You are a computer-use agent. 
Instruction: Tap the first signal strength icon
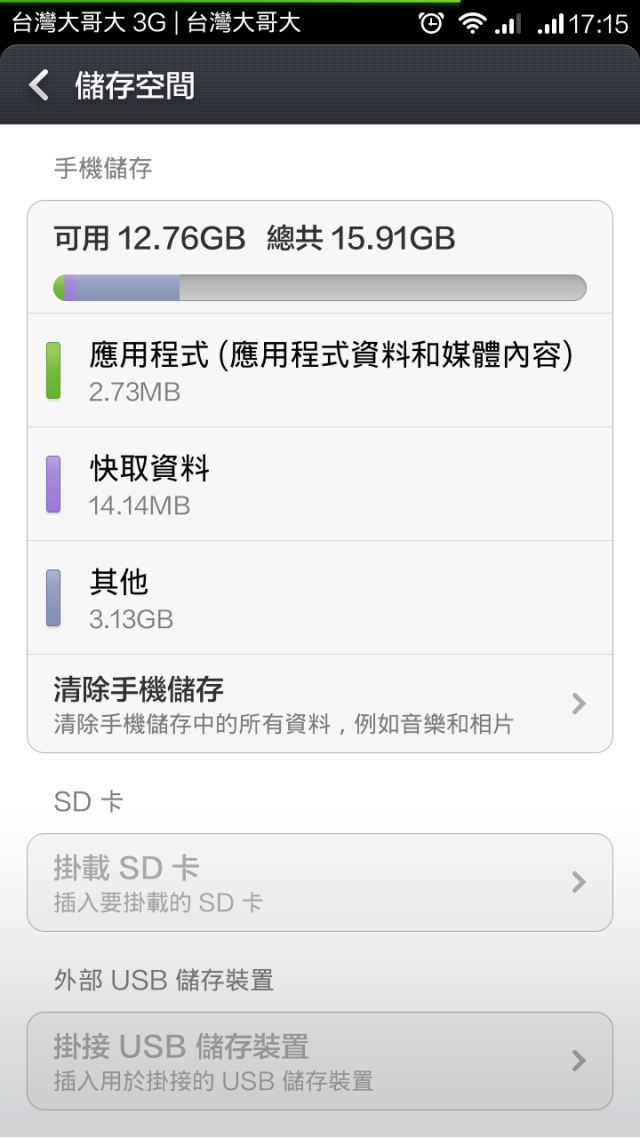tap(507, 25)
